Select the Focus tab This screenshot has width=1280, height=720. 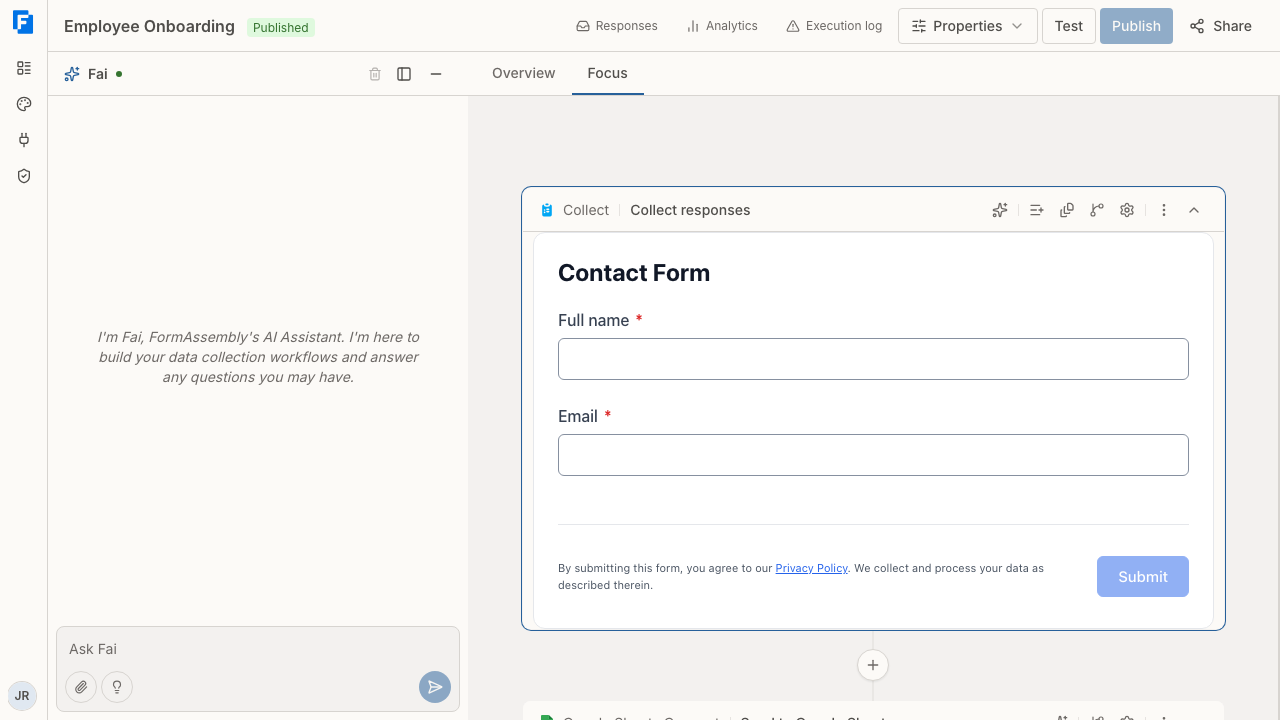coord(608,73)
